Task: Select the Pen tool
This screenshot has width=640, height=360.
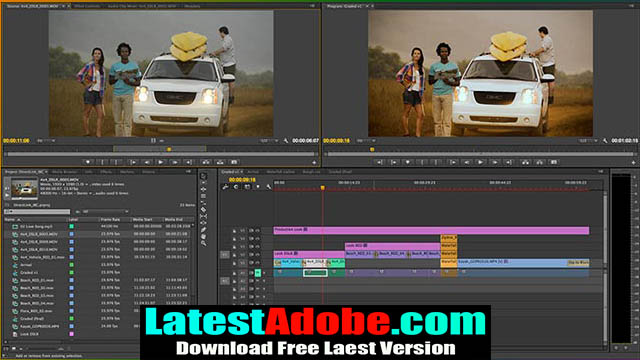Action: pos(203,230)
